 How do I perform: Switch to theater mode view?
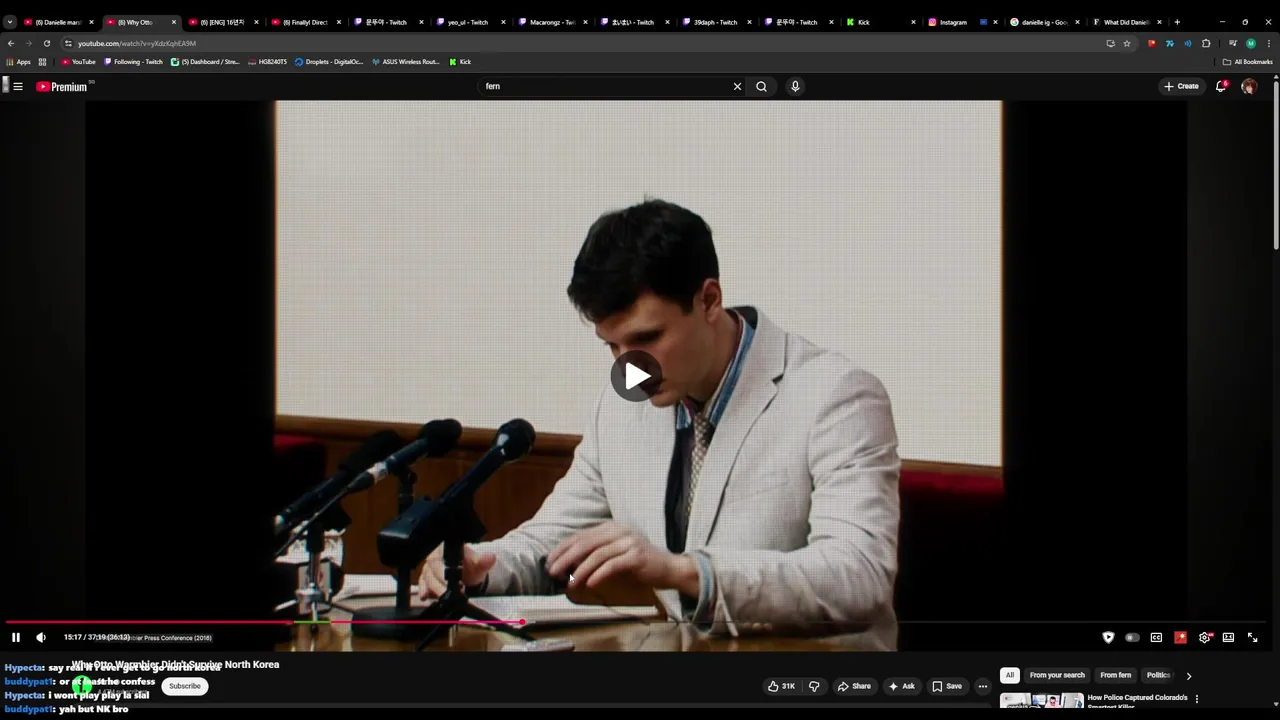pyautogui.click(x=1228, y=637)
